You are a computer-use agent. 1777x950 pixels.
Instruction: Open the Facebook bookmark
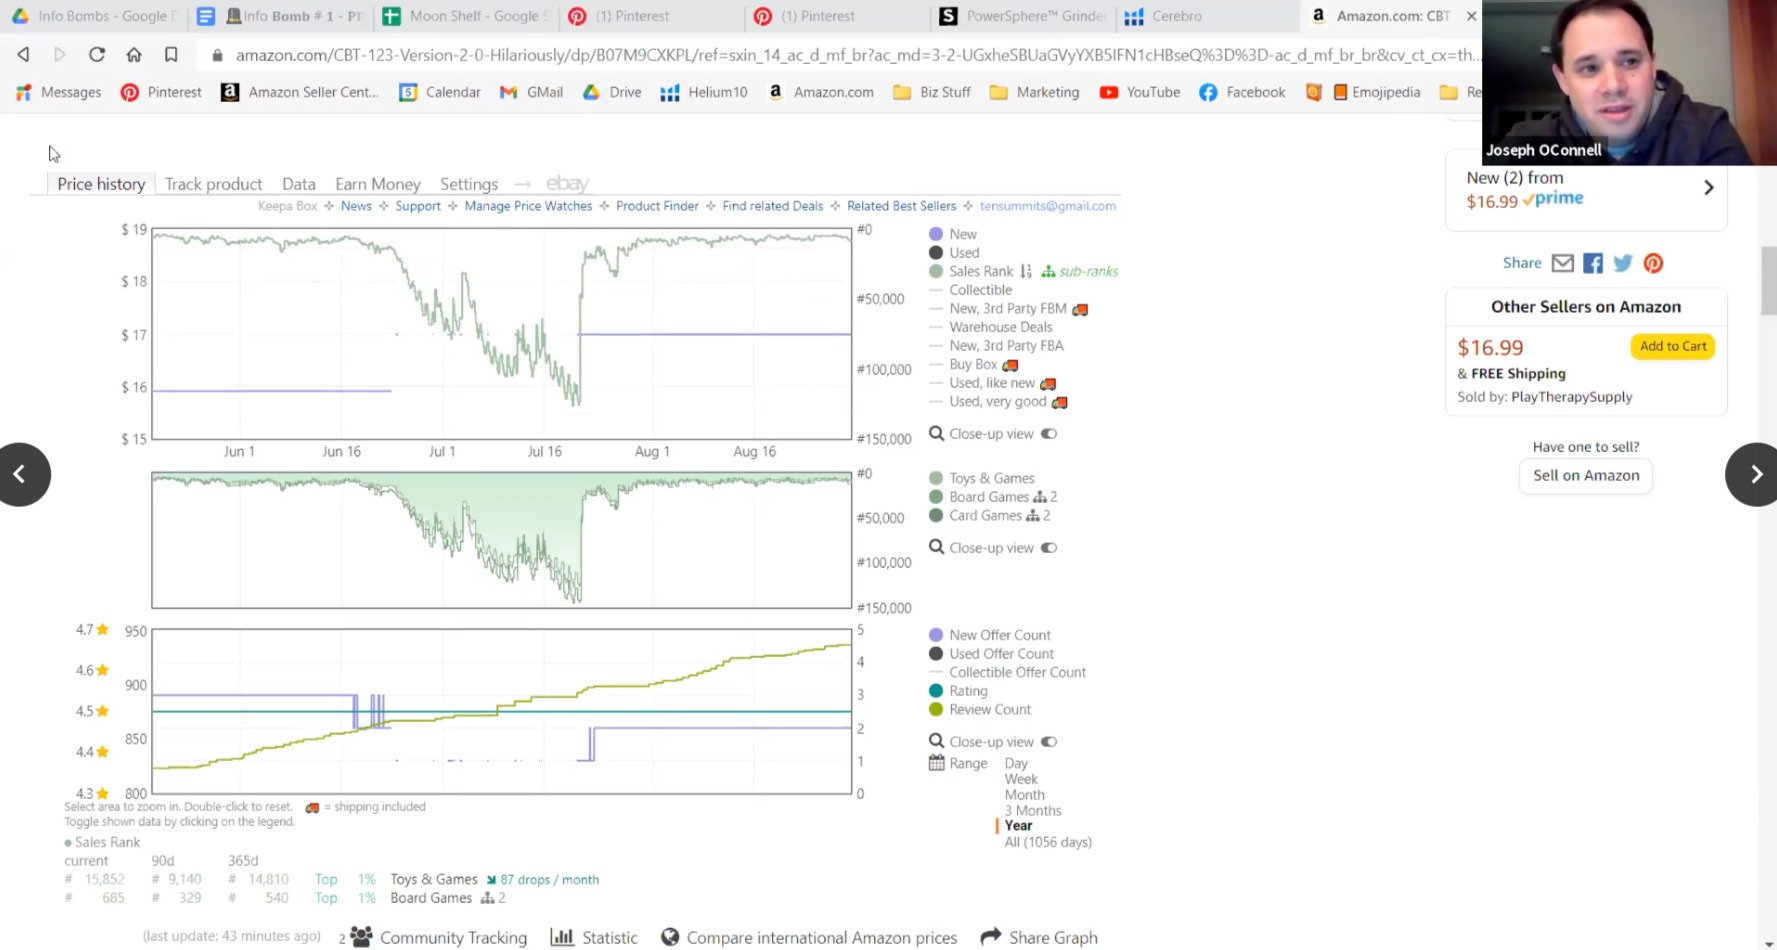pyautogui.click(x=1242, y=92)
